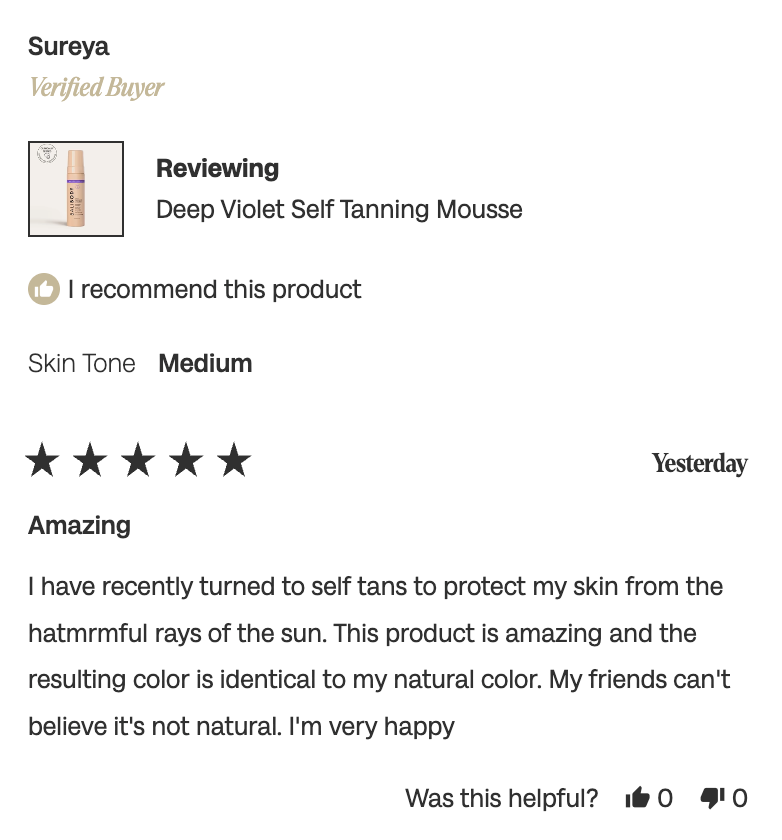Image resolution: width=782 pixels, height=840 pixels.
Task: Click the fifth rating star
Action: click(234, 460)
